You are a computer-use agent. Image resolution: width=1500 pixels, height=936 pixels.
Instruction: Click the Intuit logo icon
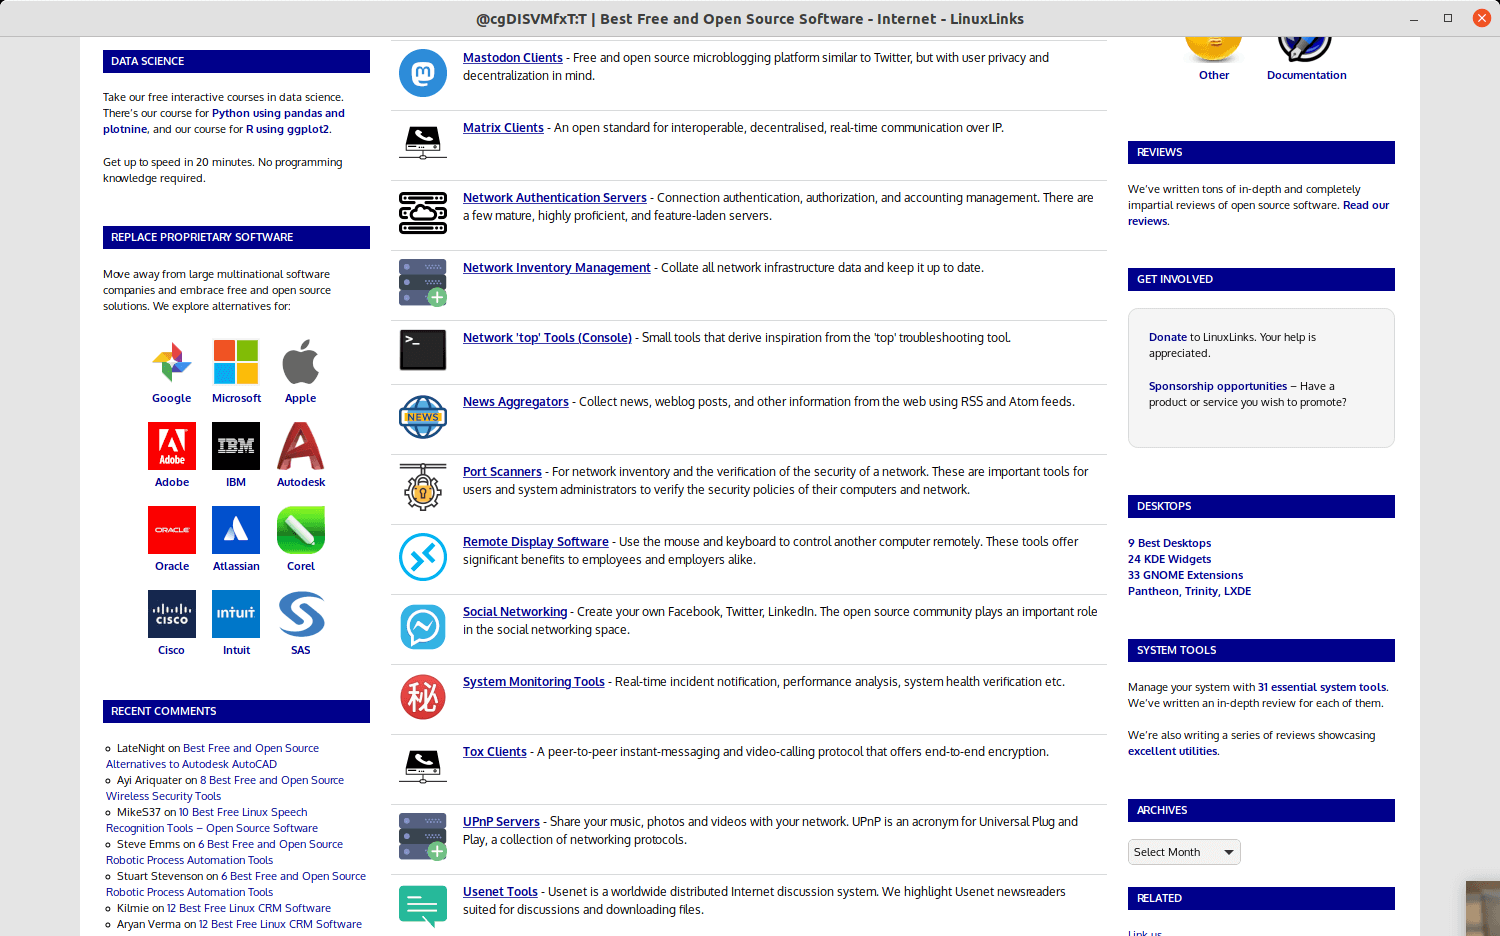(236, 614)
